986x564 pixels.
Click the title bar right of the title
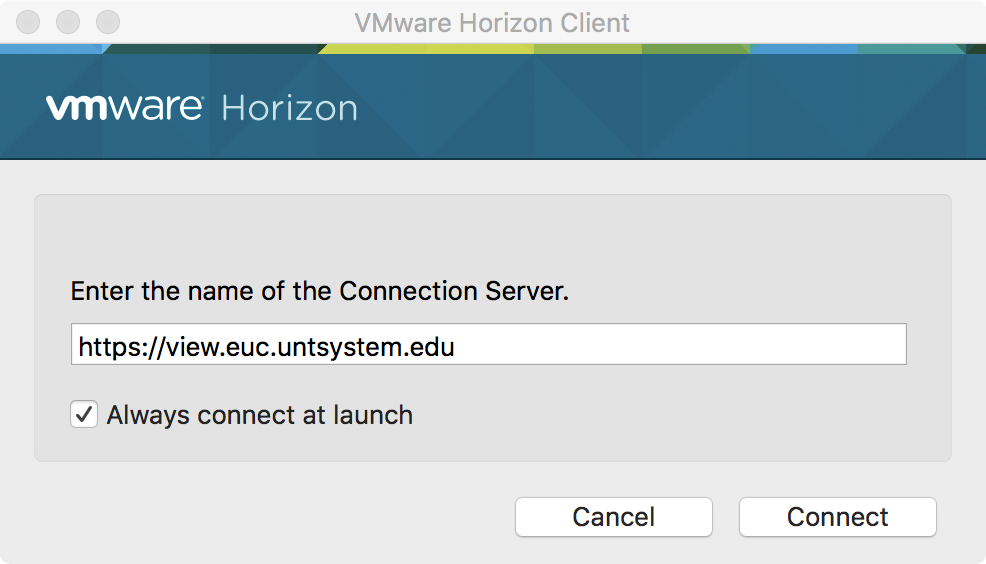pos(800,22)
